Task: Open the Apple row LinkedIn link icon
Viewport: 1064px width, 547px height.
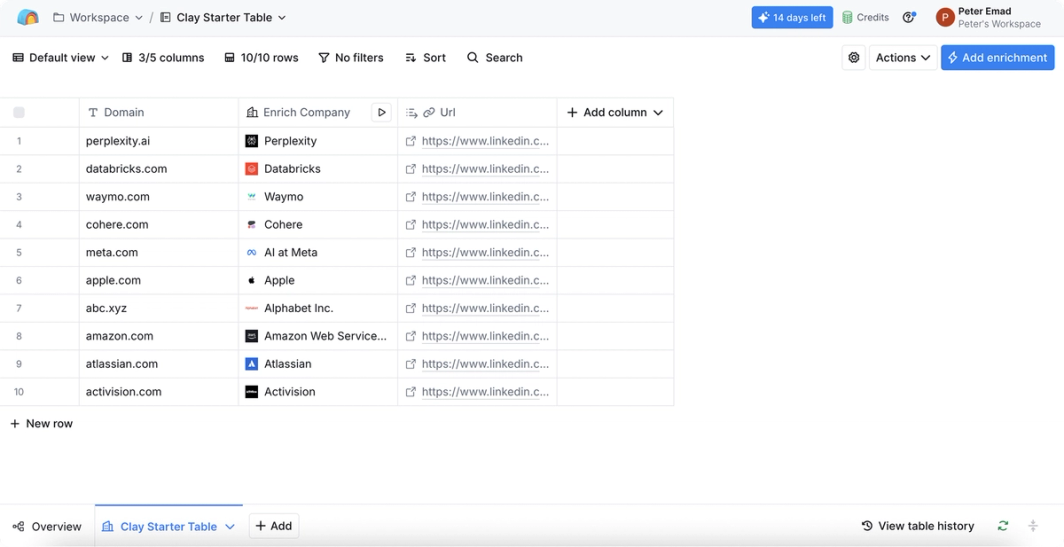Action: (x=411, y=280)
